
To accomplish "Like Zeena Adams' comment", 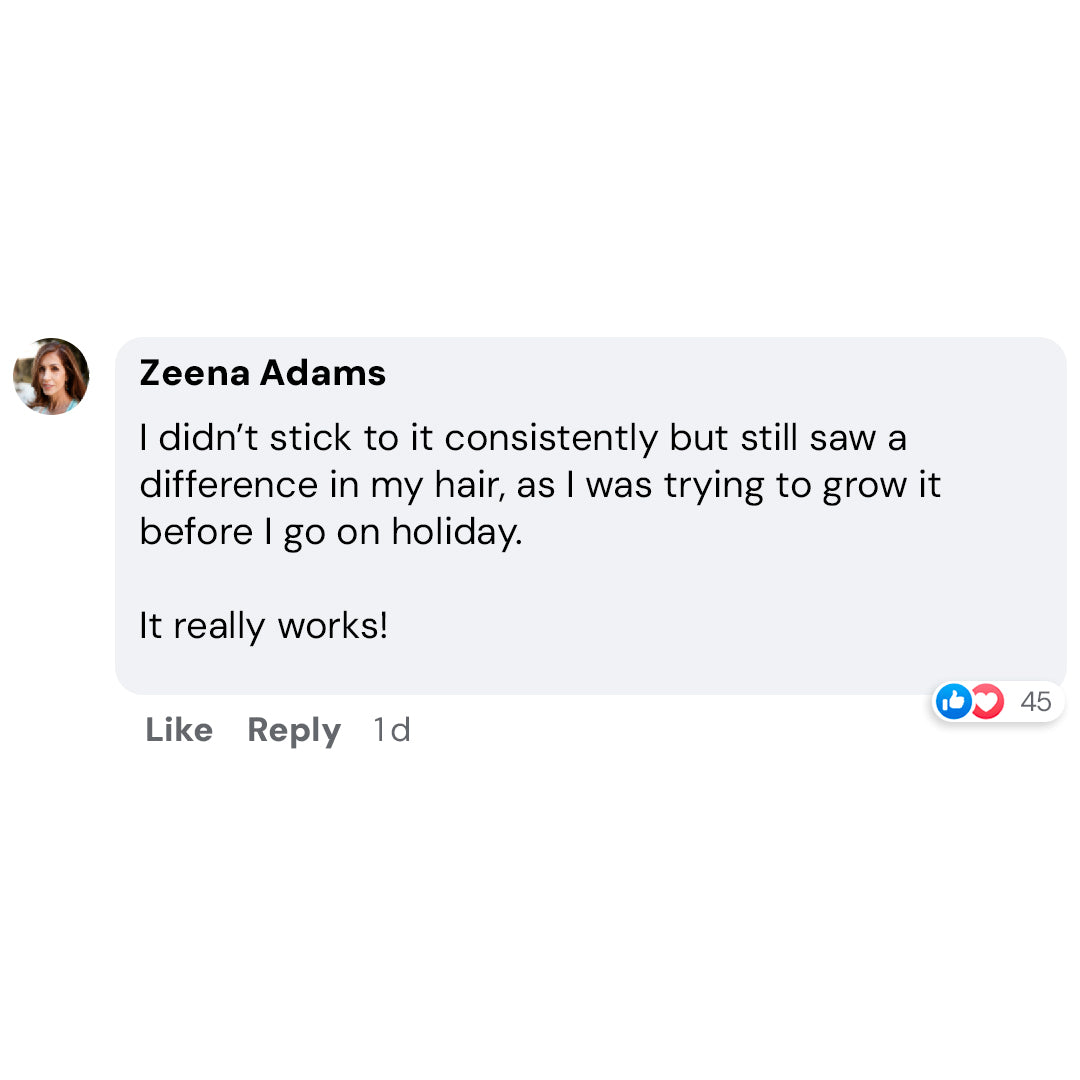I will (179, 730).
